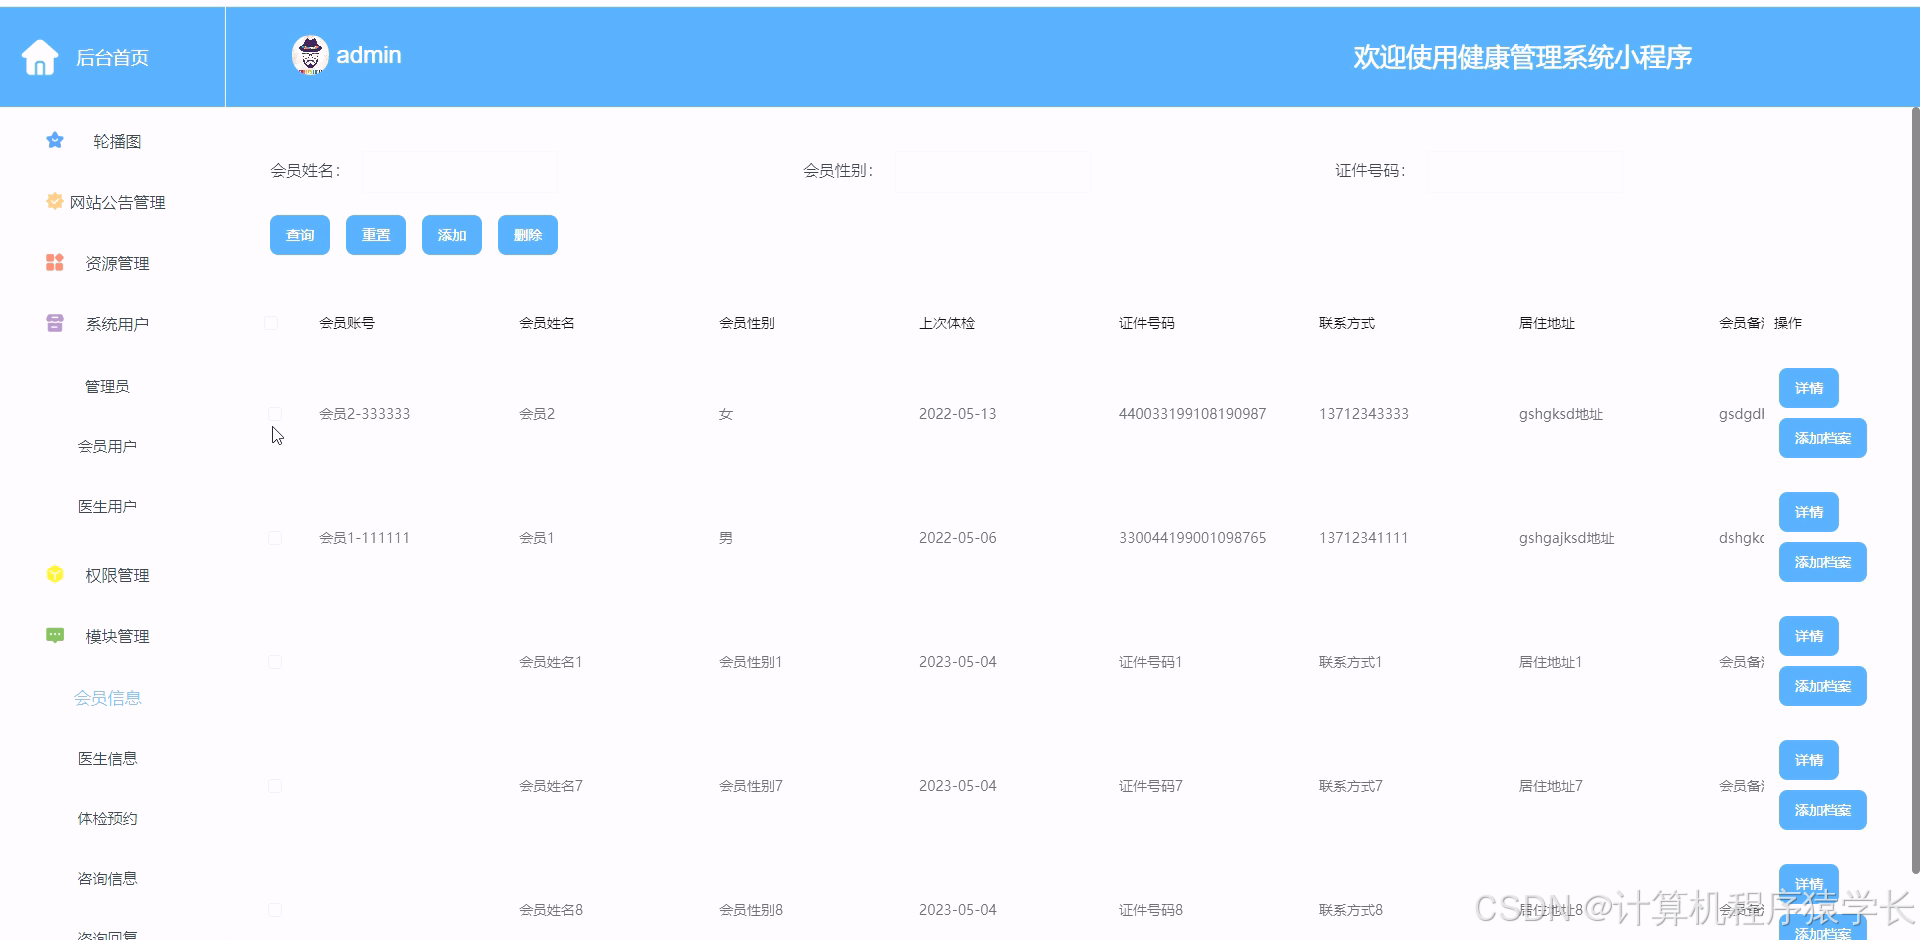
Task: Click 添加档案 for 会员姓名7 row
Action: (x=1823, y=810)
